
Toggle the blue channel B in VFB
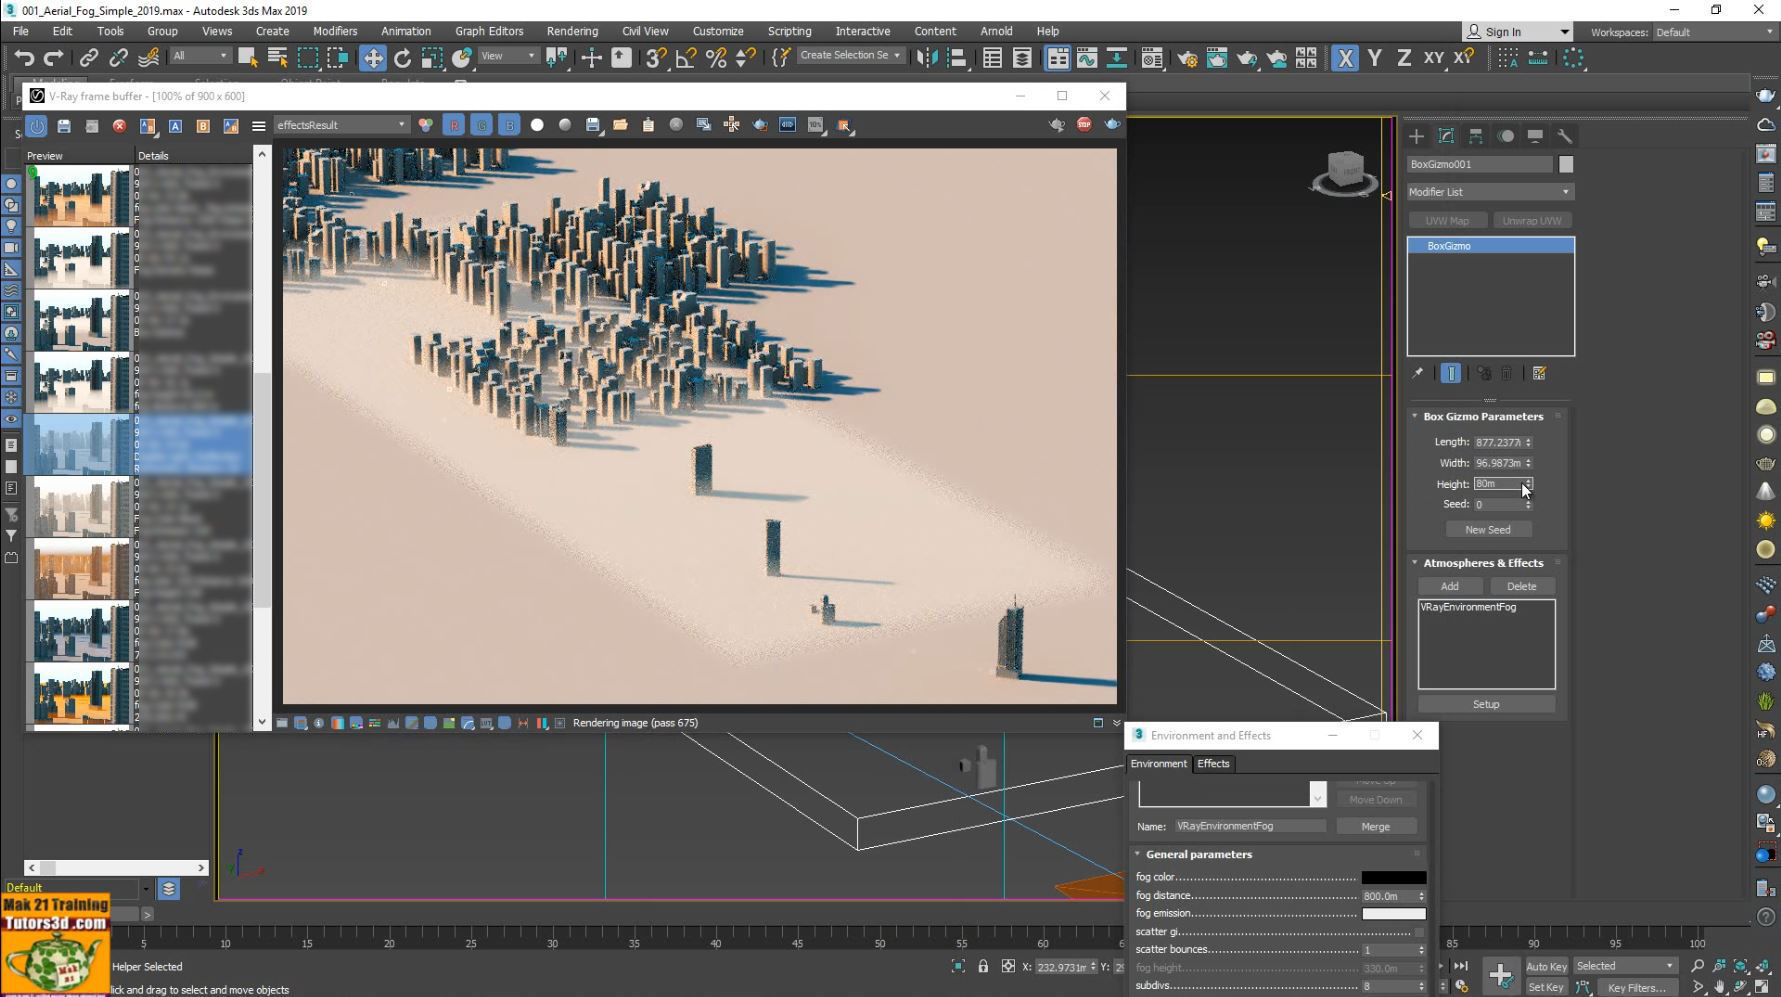point(510,125)
